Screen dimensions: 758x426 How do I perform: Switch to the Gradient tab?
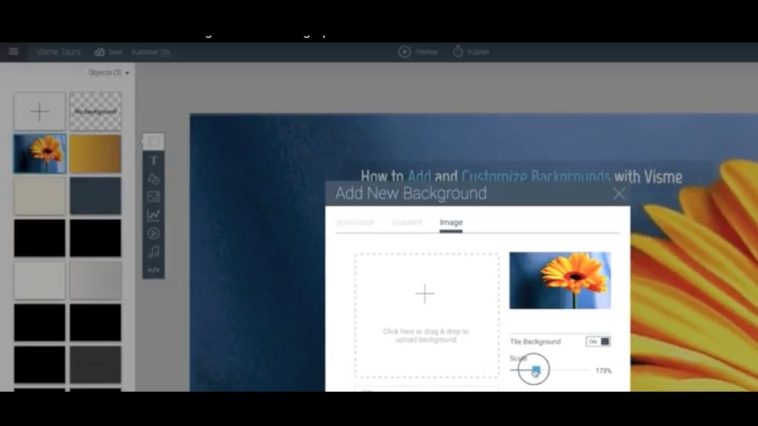tap(406, 222)
